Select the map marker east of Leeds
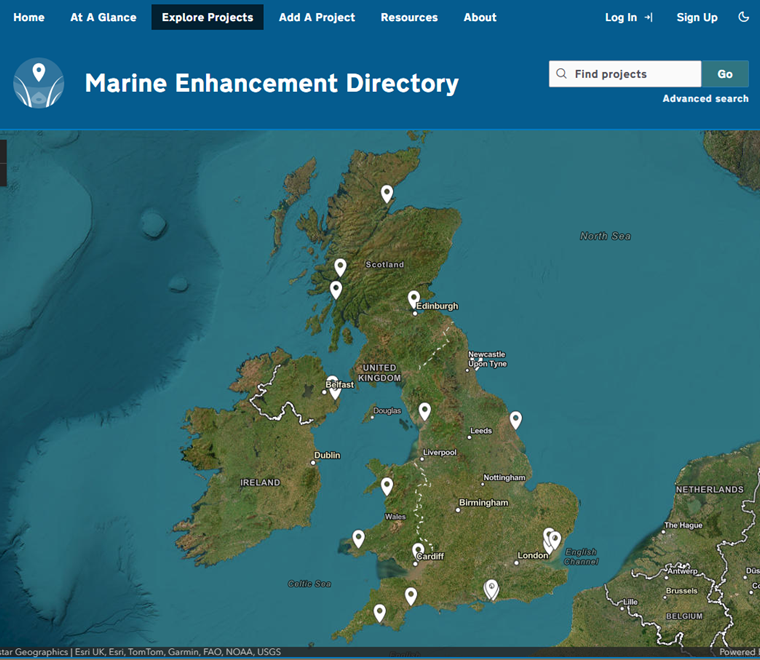760x660 pixels. point(515,420)
